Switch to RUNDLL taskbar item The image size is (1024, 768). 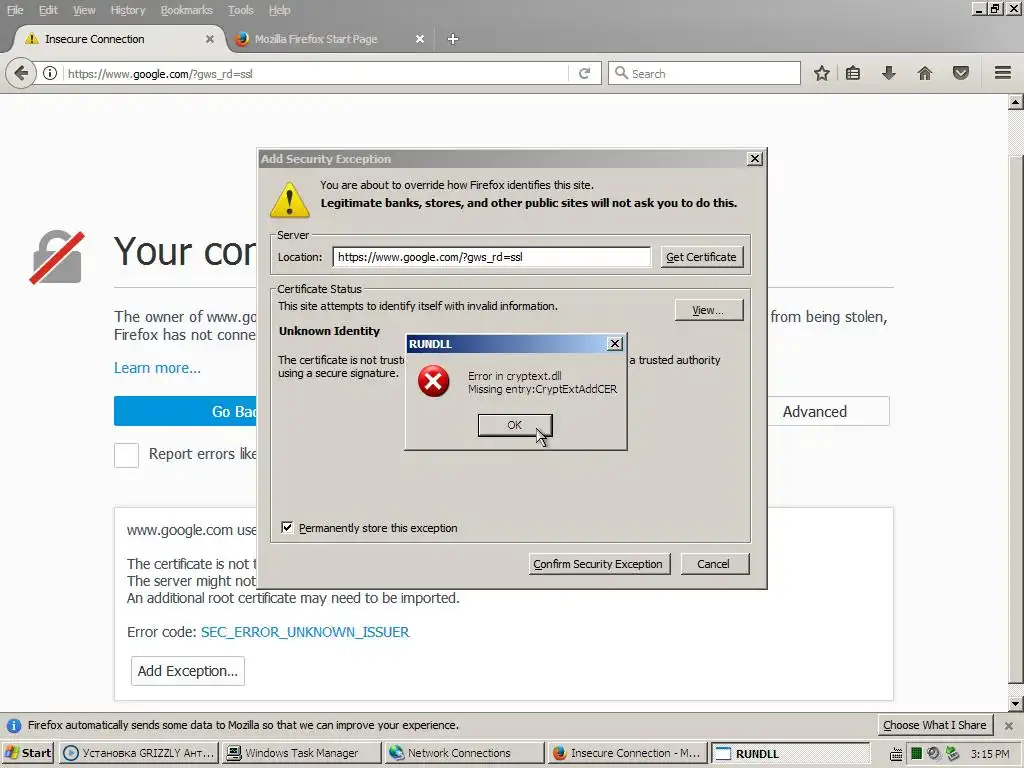click(x=790, y=753)
